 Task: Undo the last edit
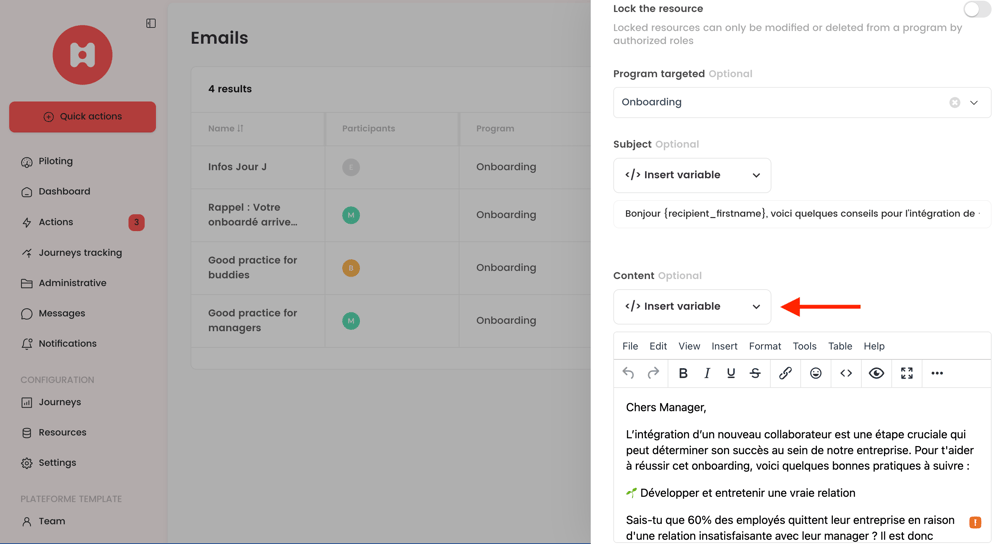point(628,373)
